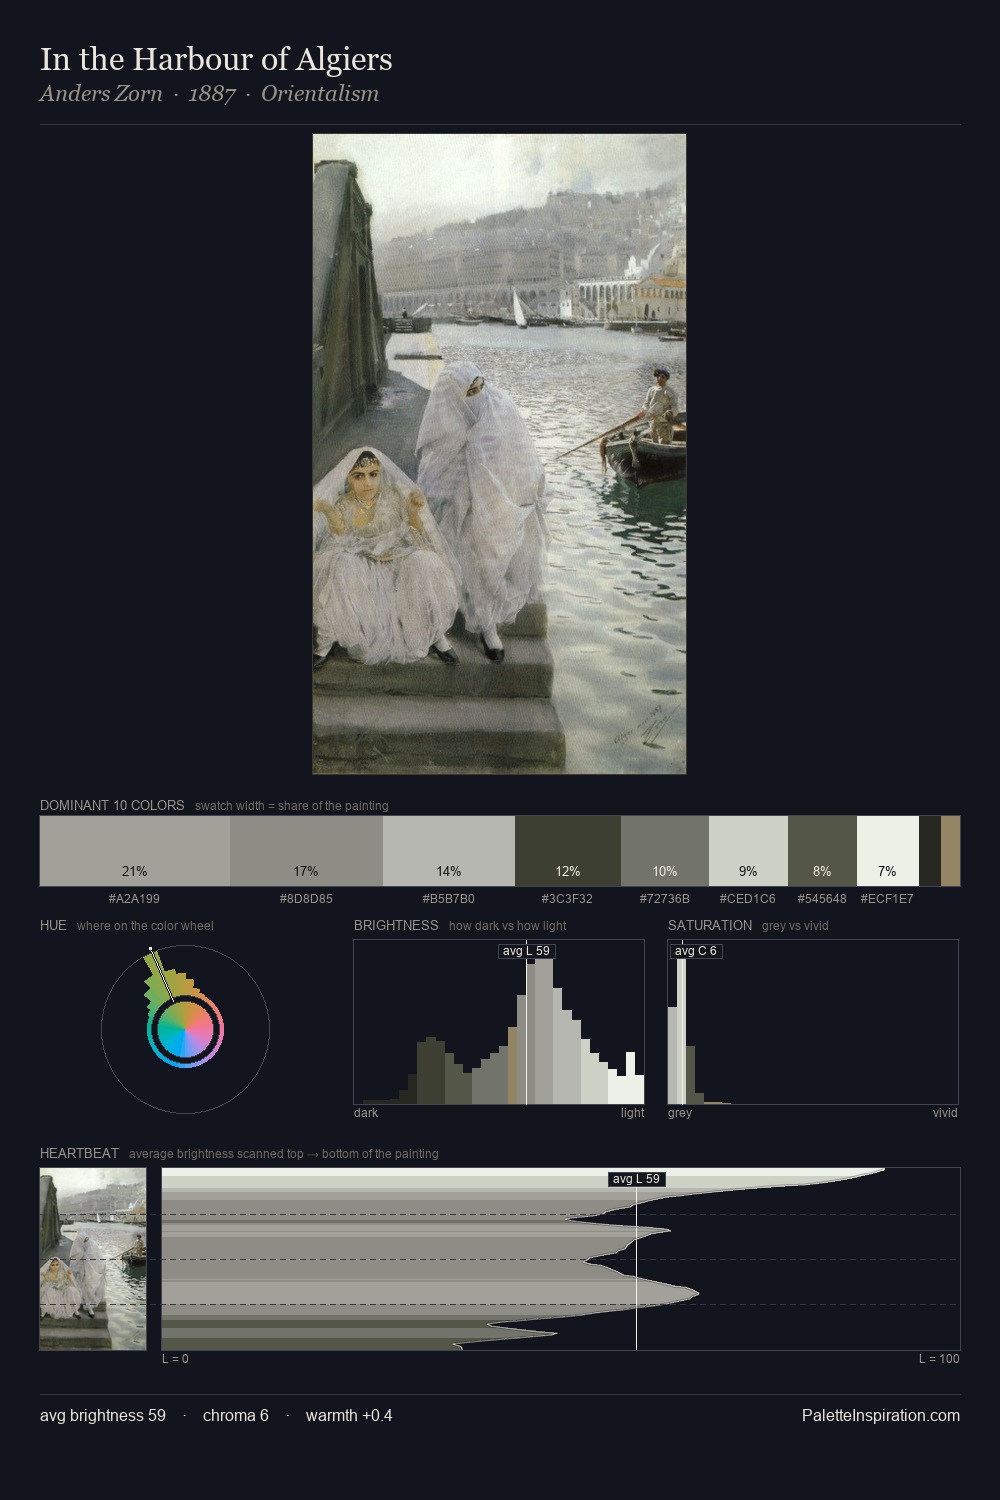Click the hex code #B5B7B0
The height and width of the screenshot is (1500, 1000).
[x=449, y=899]
